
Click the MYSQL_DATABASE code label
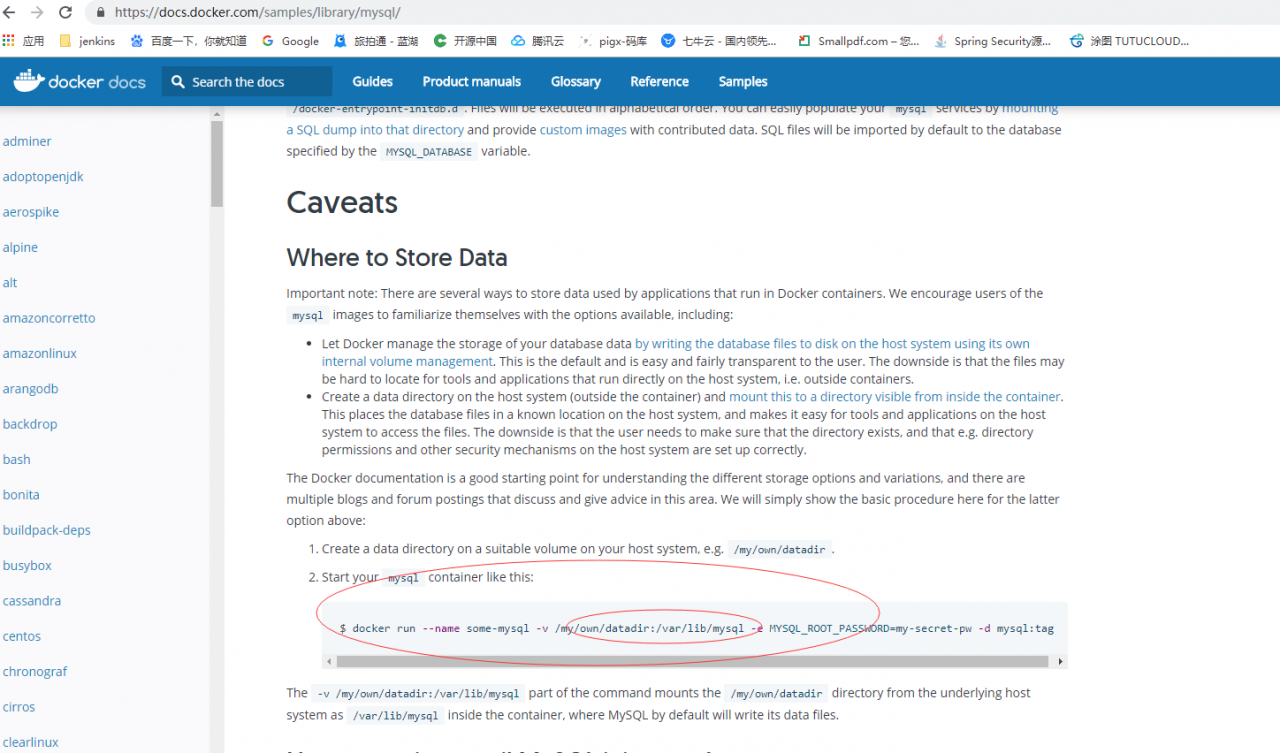pyautogui.click(x=428, y=152)
